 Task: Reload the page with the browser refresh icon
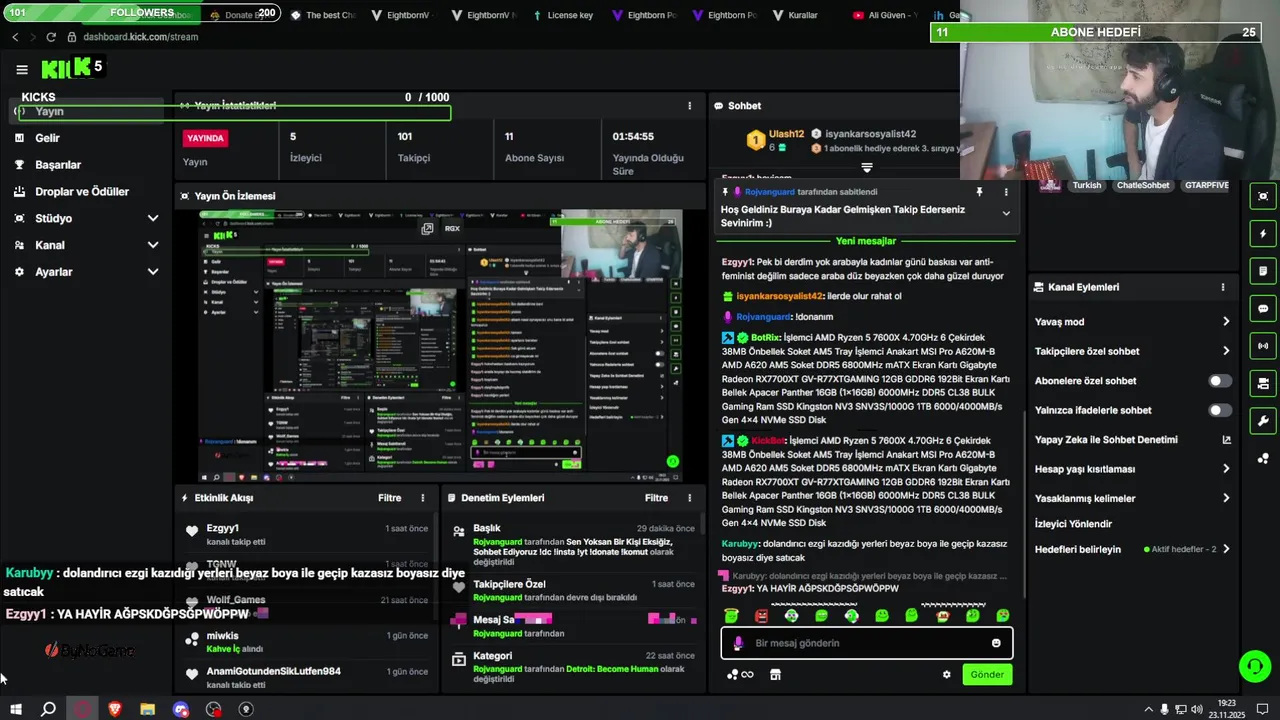coord(51,37)
